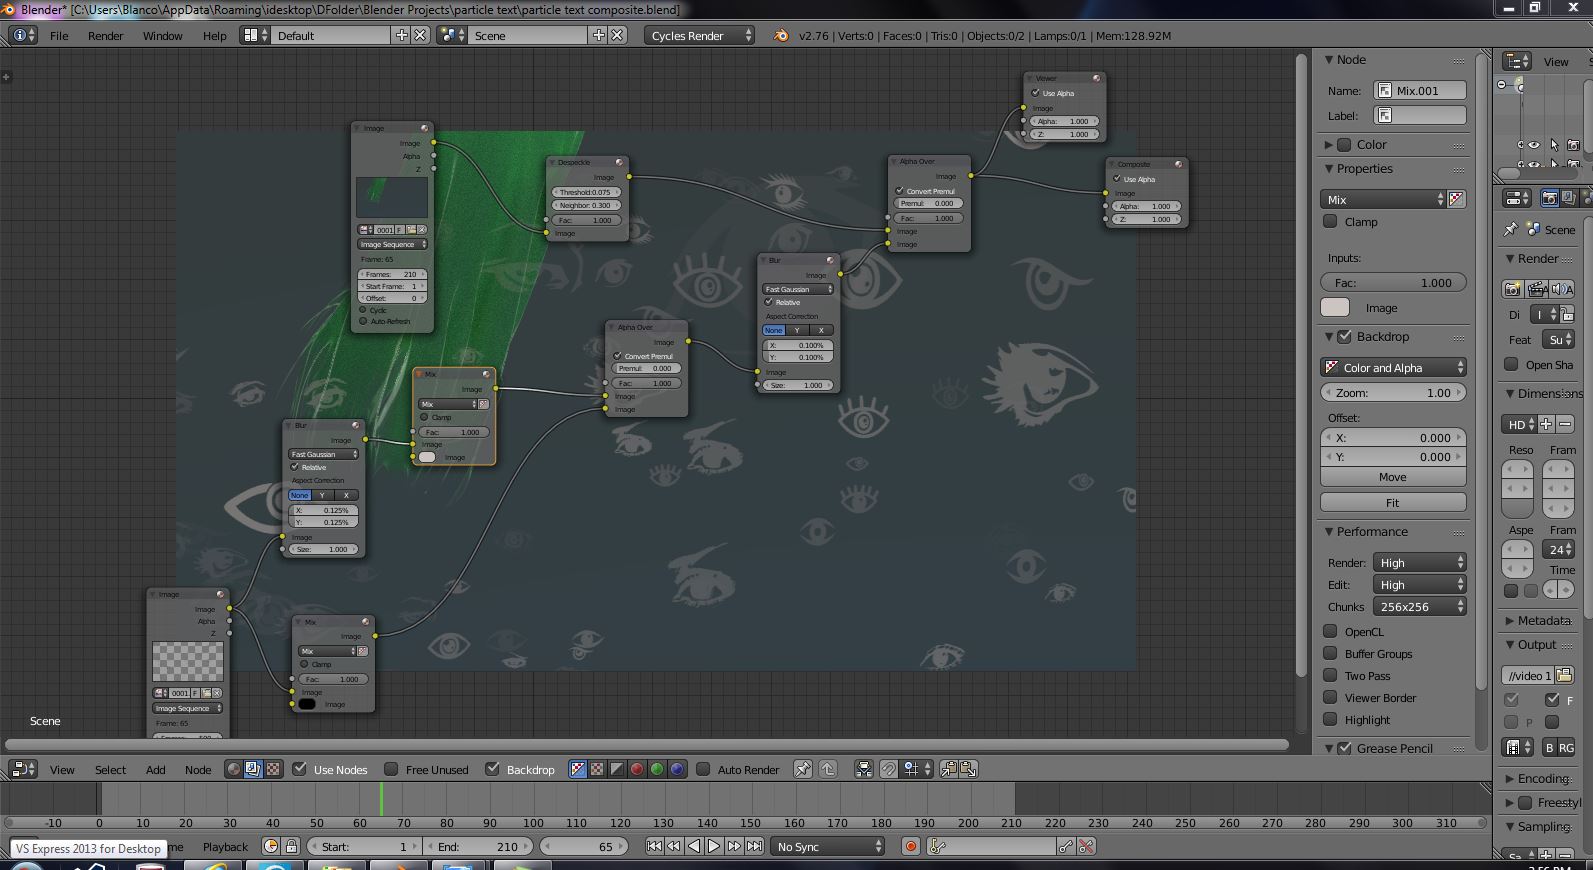Image resolution: width=1593 pixels, height=870 pixels.
Task: Click the go to parent node tree icon
Action: coord(828,769)
